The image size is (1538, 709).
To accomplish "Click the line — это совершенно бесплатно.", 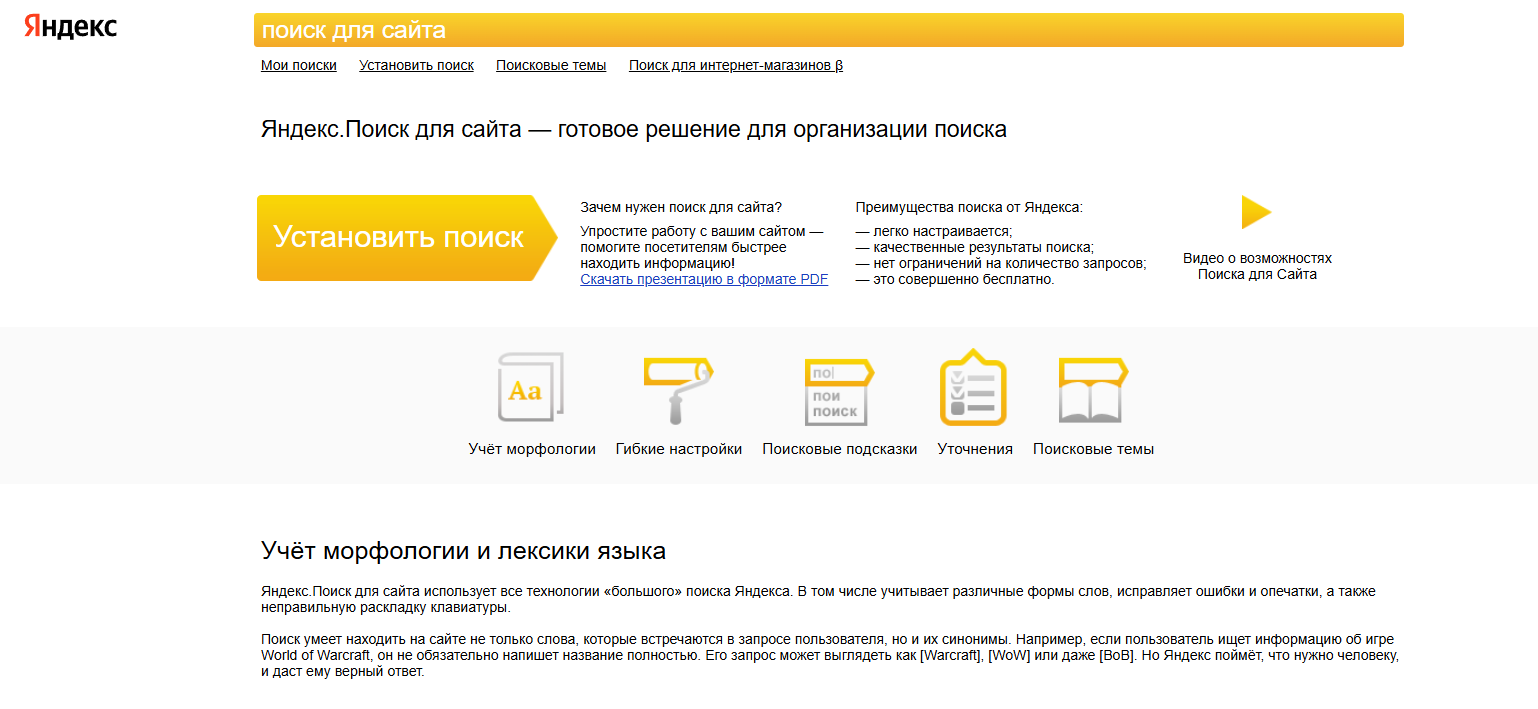I will click(x=955, y=279).
